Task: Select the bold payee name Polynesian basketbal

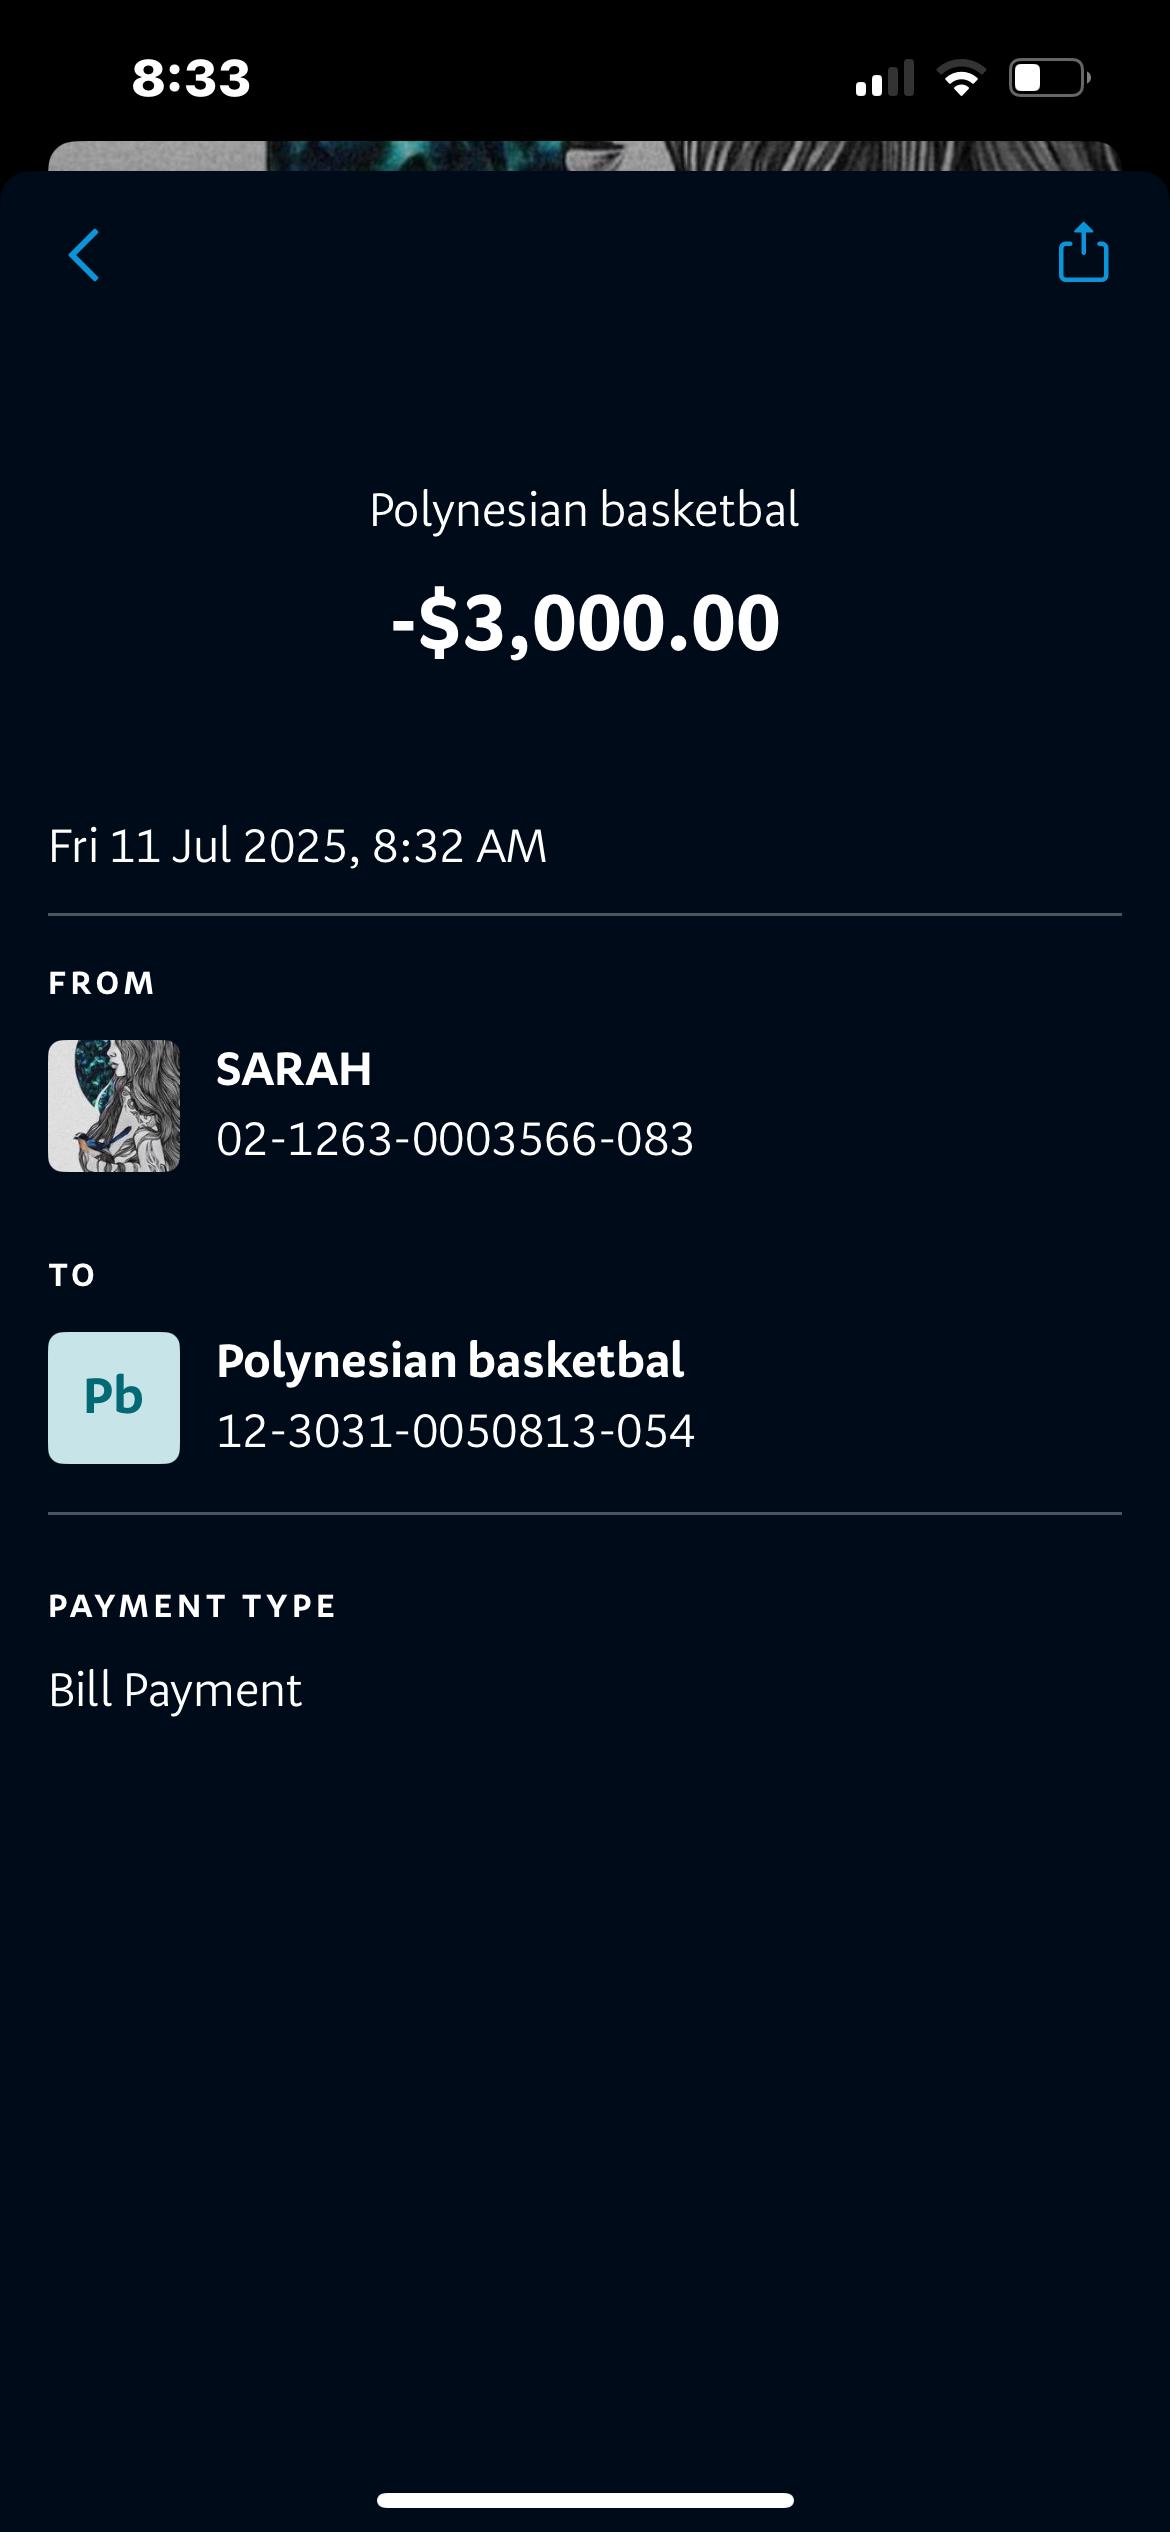Action: [450, 1361]
